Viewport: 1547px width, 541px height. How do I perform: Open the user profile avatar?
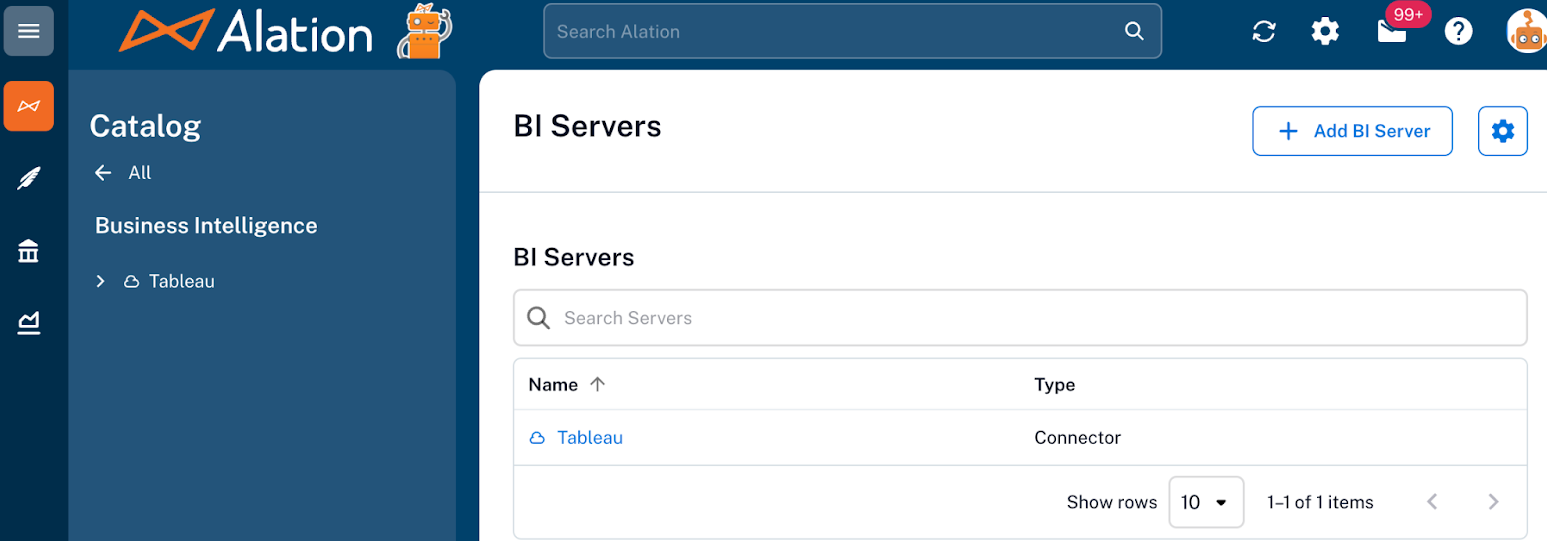(1527, 31)
